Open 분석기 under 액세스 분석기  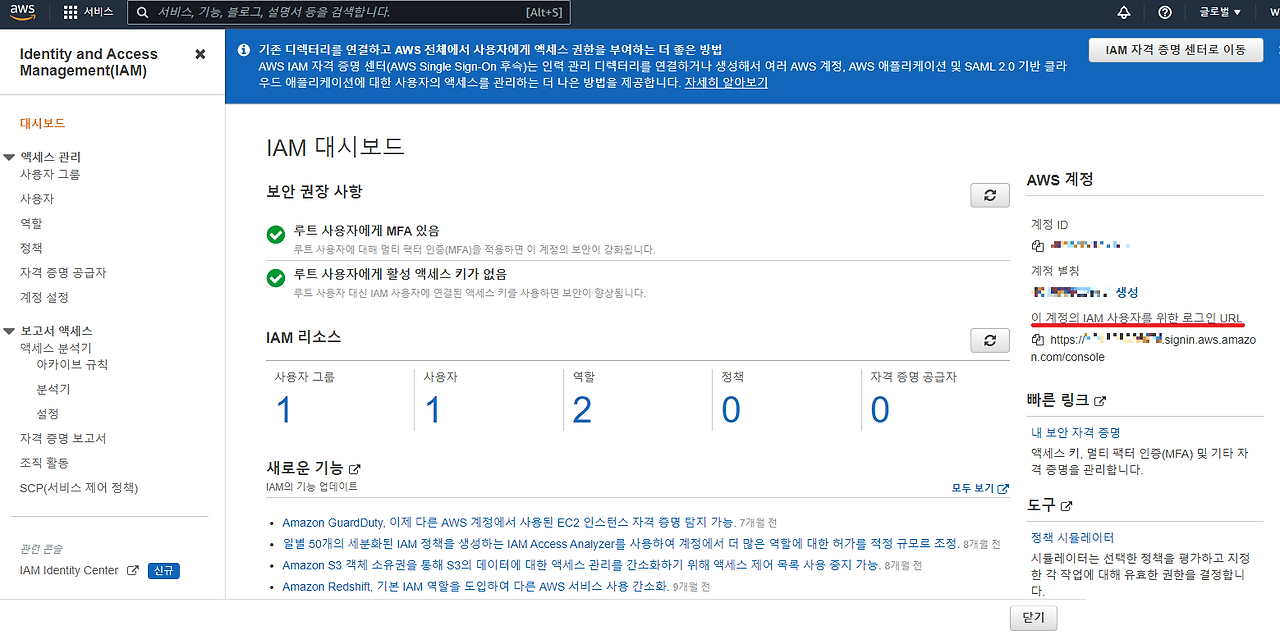pos(53,389)
